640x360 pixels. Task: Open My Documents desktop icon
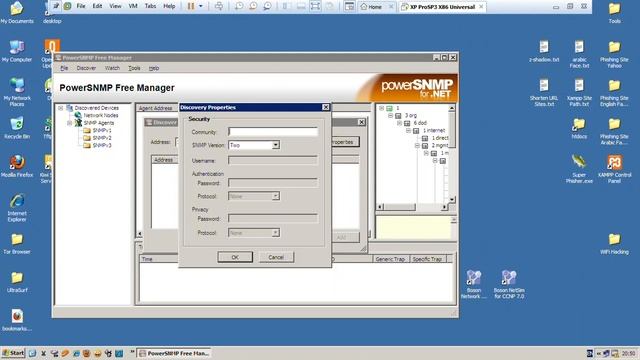click(x=17, y=12)
